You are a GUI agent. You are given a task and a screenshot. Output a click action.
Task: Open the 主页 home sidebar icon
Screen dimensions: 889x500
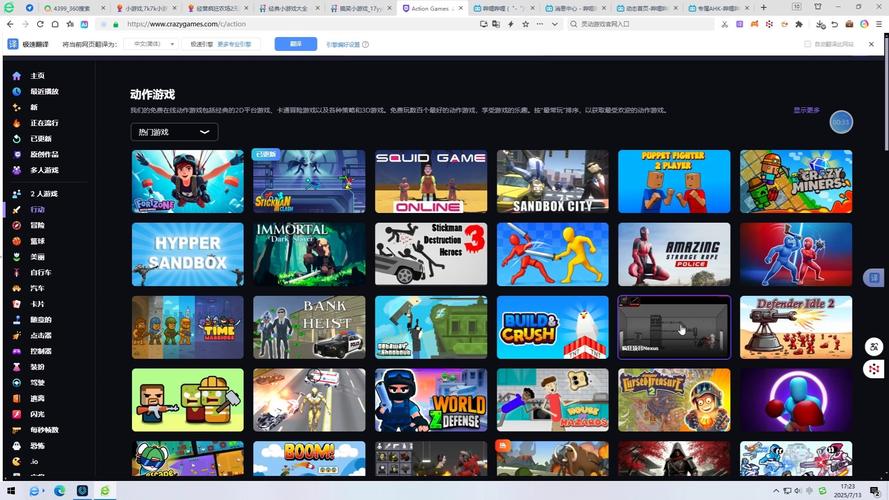coord(17,76)
